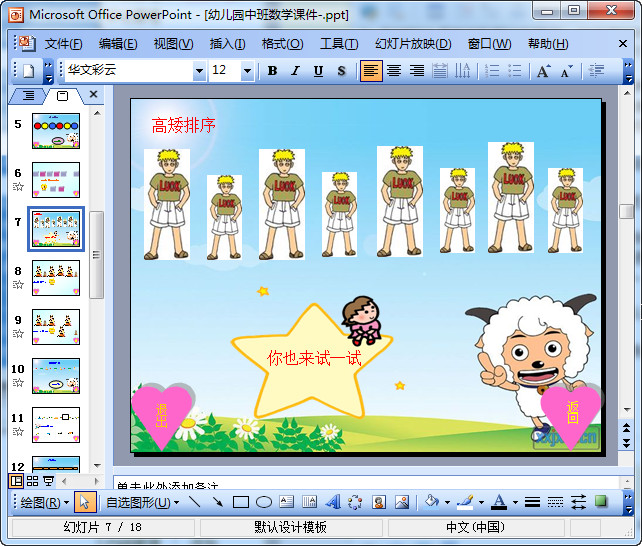Select the Arrow drawing tool
The width and height of the screenshot is (642, 546).
coord(217,502)
